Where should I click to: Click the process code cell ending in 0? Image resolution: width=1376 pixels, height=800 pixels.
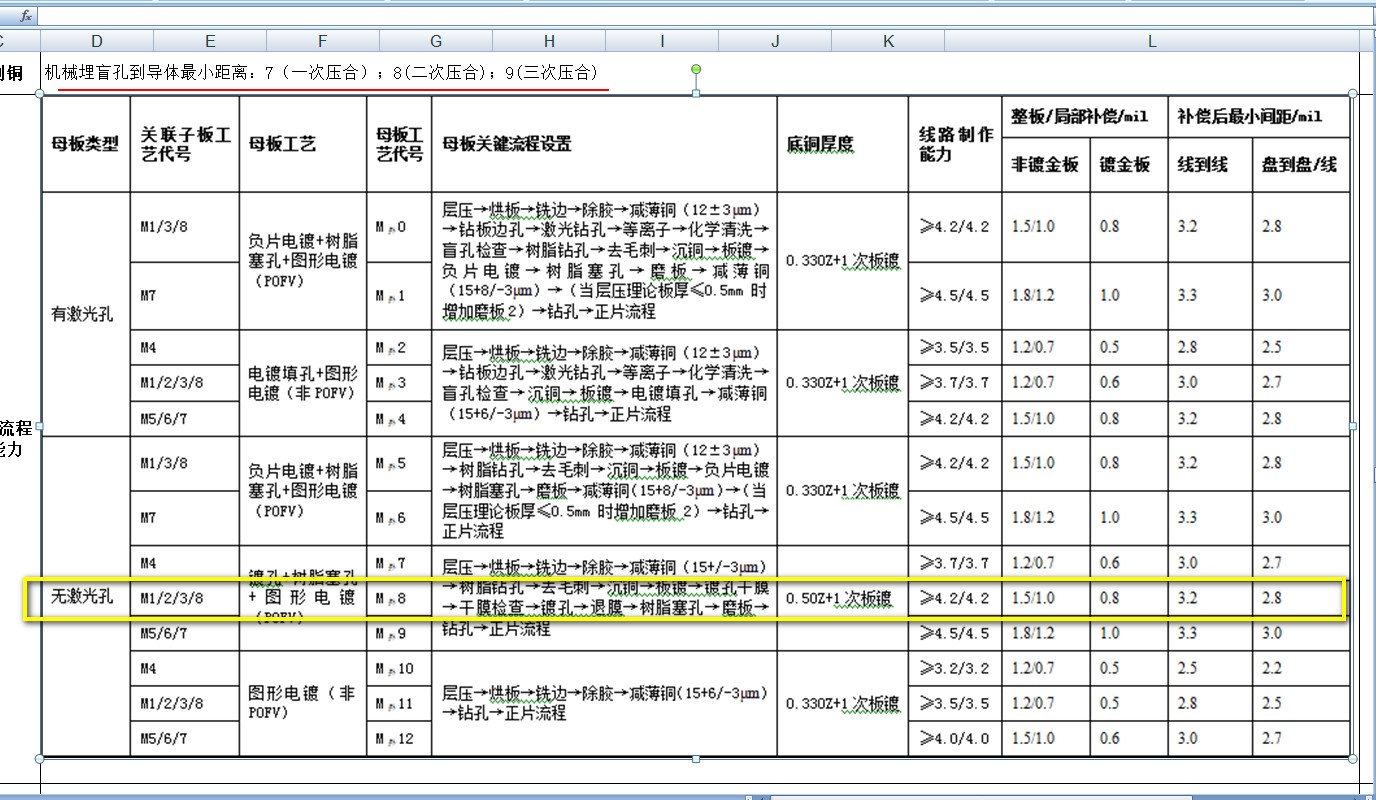(398, 227)
